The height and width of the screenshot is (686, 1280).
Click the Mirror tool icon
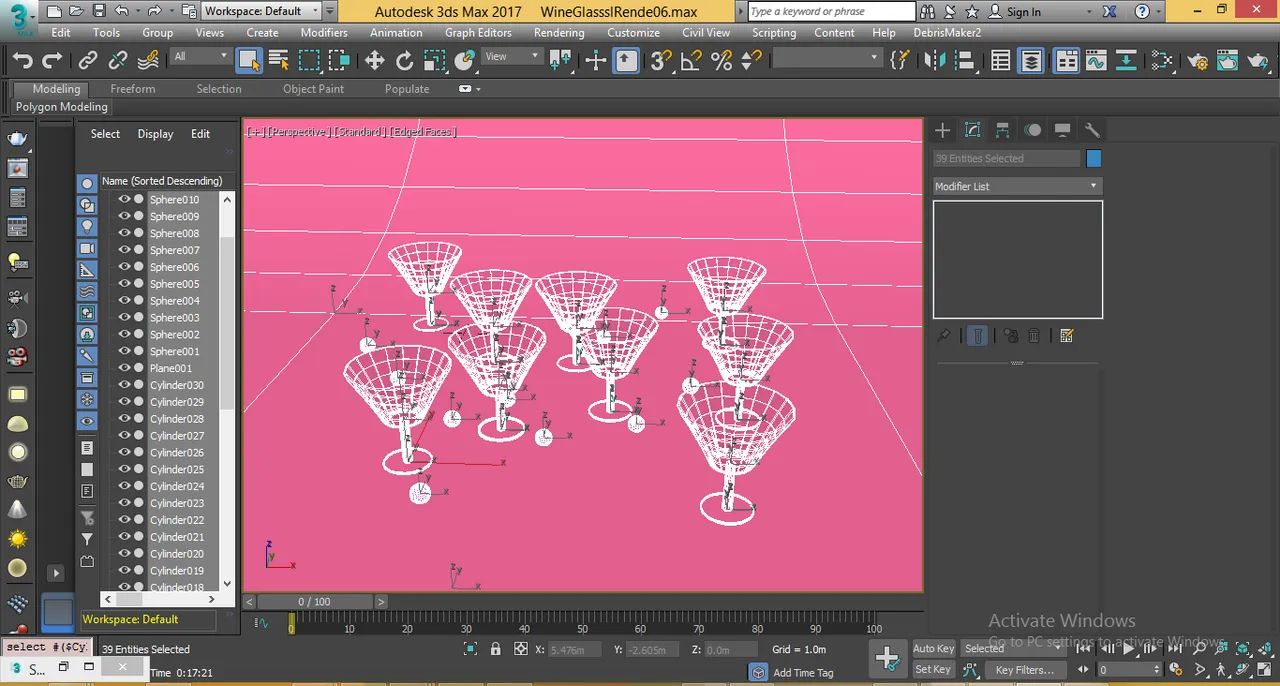point(935,60)
